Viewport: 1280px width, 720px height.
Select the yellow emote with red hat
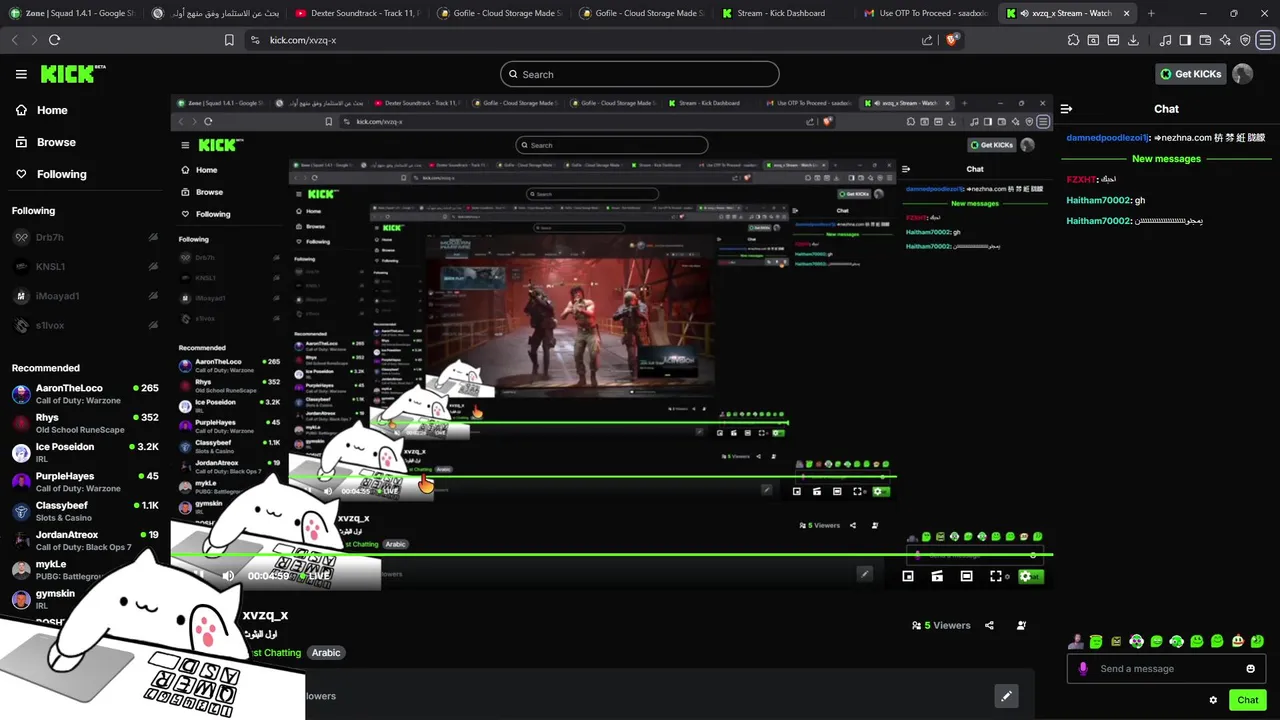pos(1237,641)
